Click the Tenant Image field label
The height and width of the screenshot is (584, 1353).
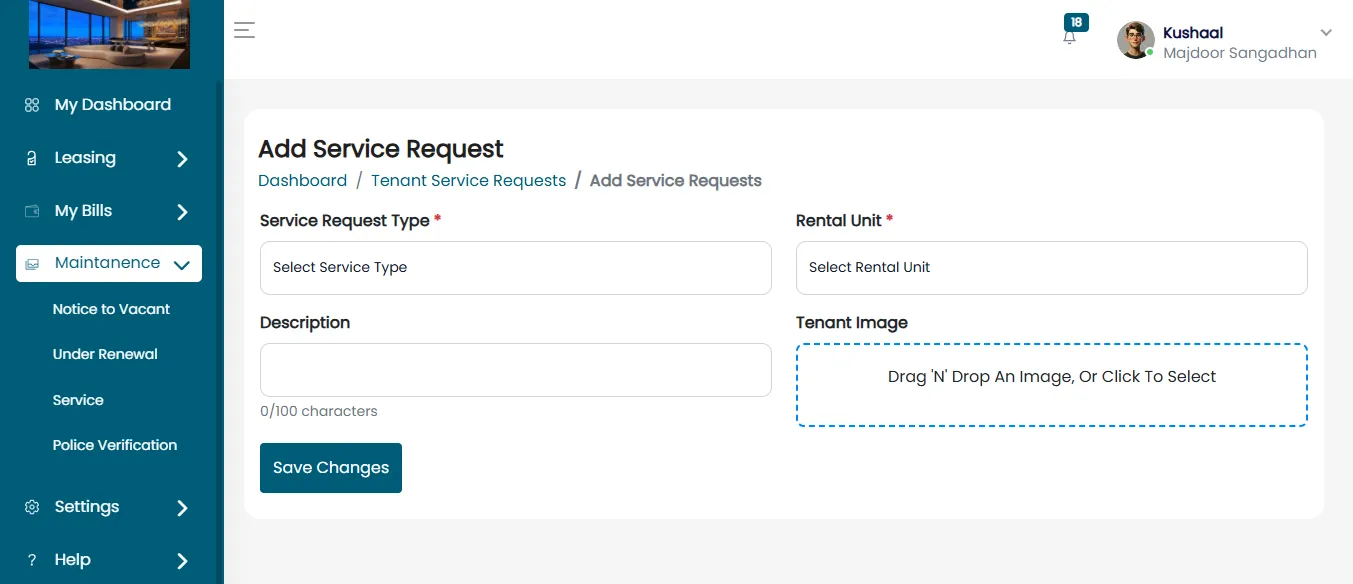[x=852, y=323]
